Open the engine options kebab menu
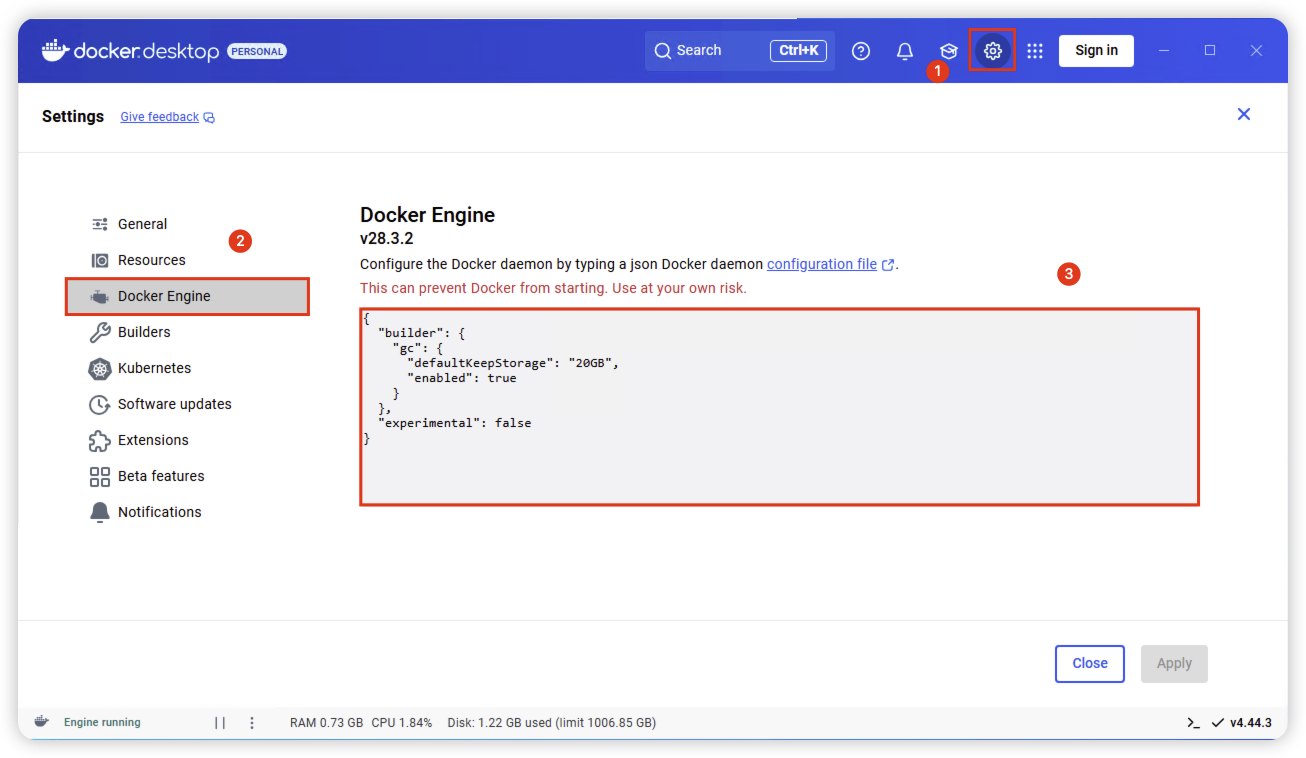 [252, 722]
